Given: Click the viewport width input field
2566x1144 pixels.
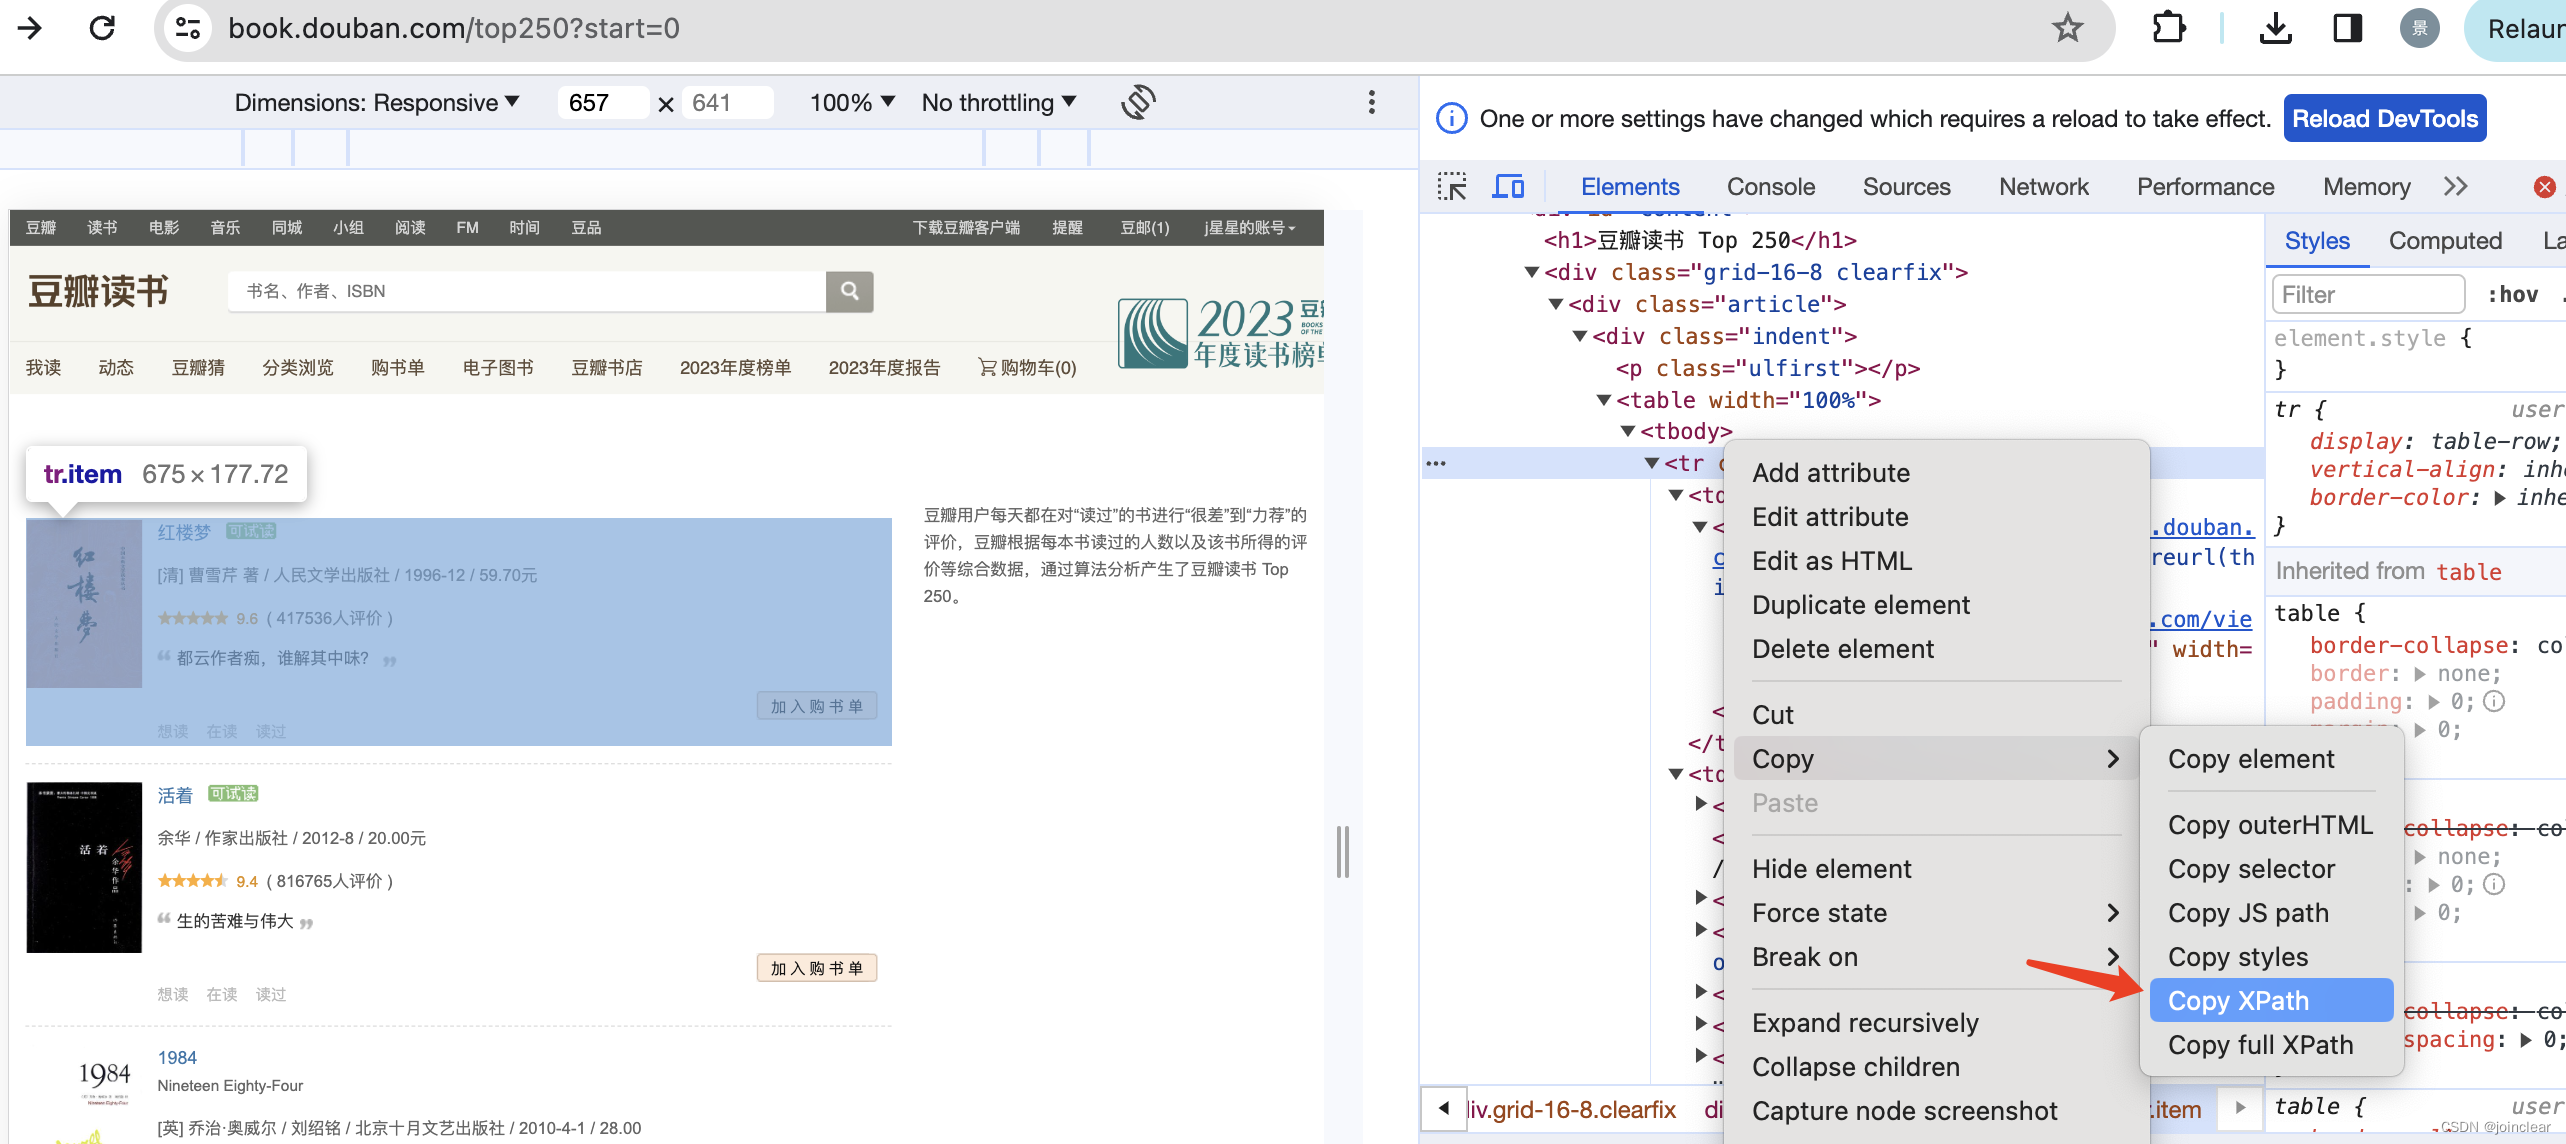Looking at the screenshot, I should (x=603, y=102).
